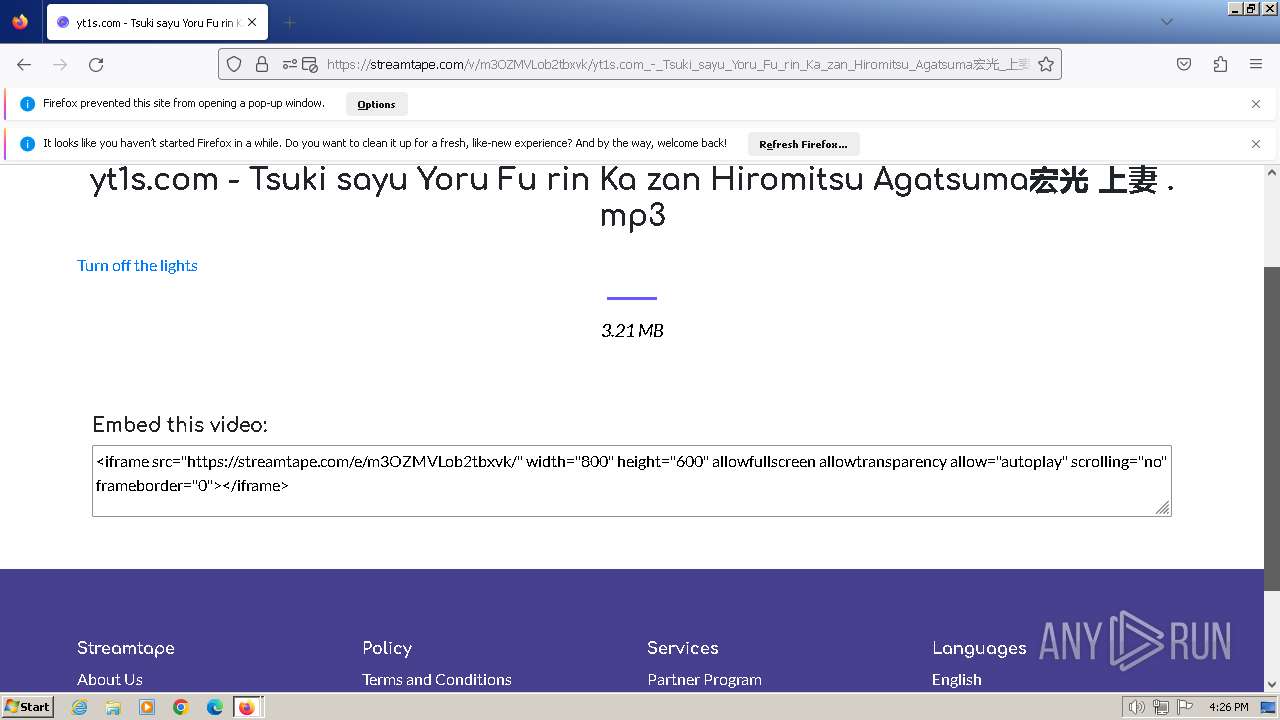This screenshot has height=720, width=1280.
Task: Open the media player taskbar icon
Action: click(147, 707)
